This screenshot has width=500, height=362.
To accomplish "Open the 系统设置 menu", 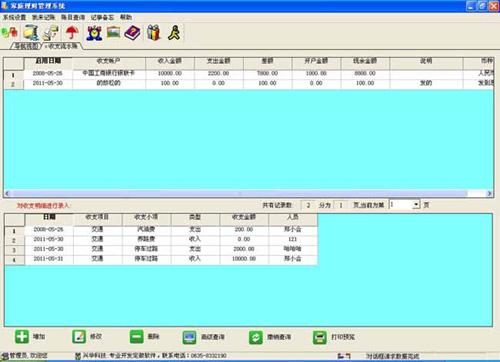I will pyautogui.click(x=14, y=17).
